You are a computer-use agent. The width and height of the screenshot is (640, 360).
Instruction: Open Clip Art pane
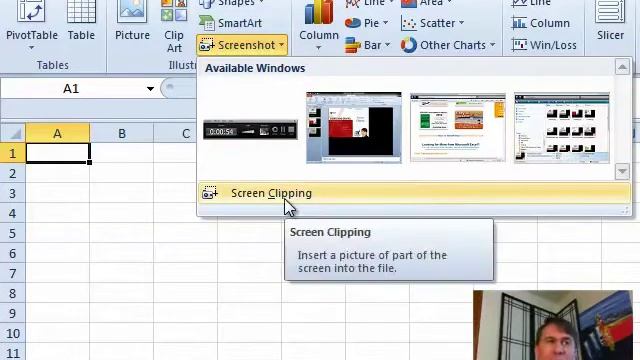pyautogui.click(x=174, y=27)
